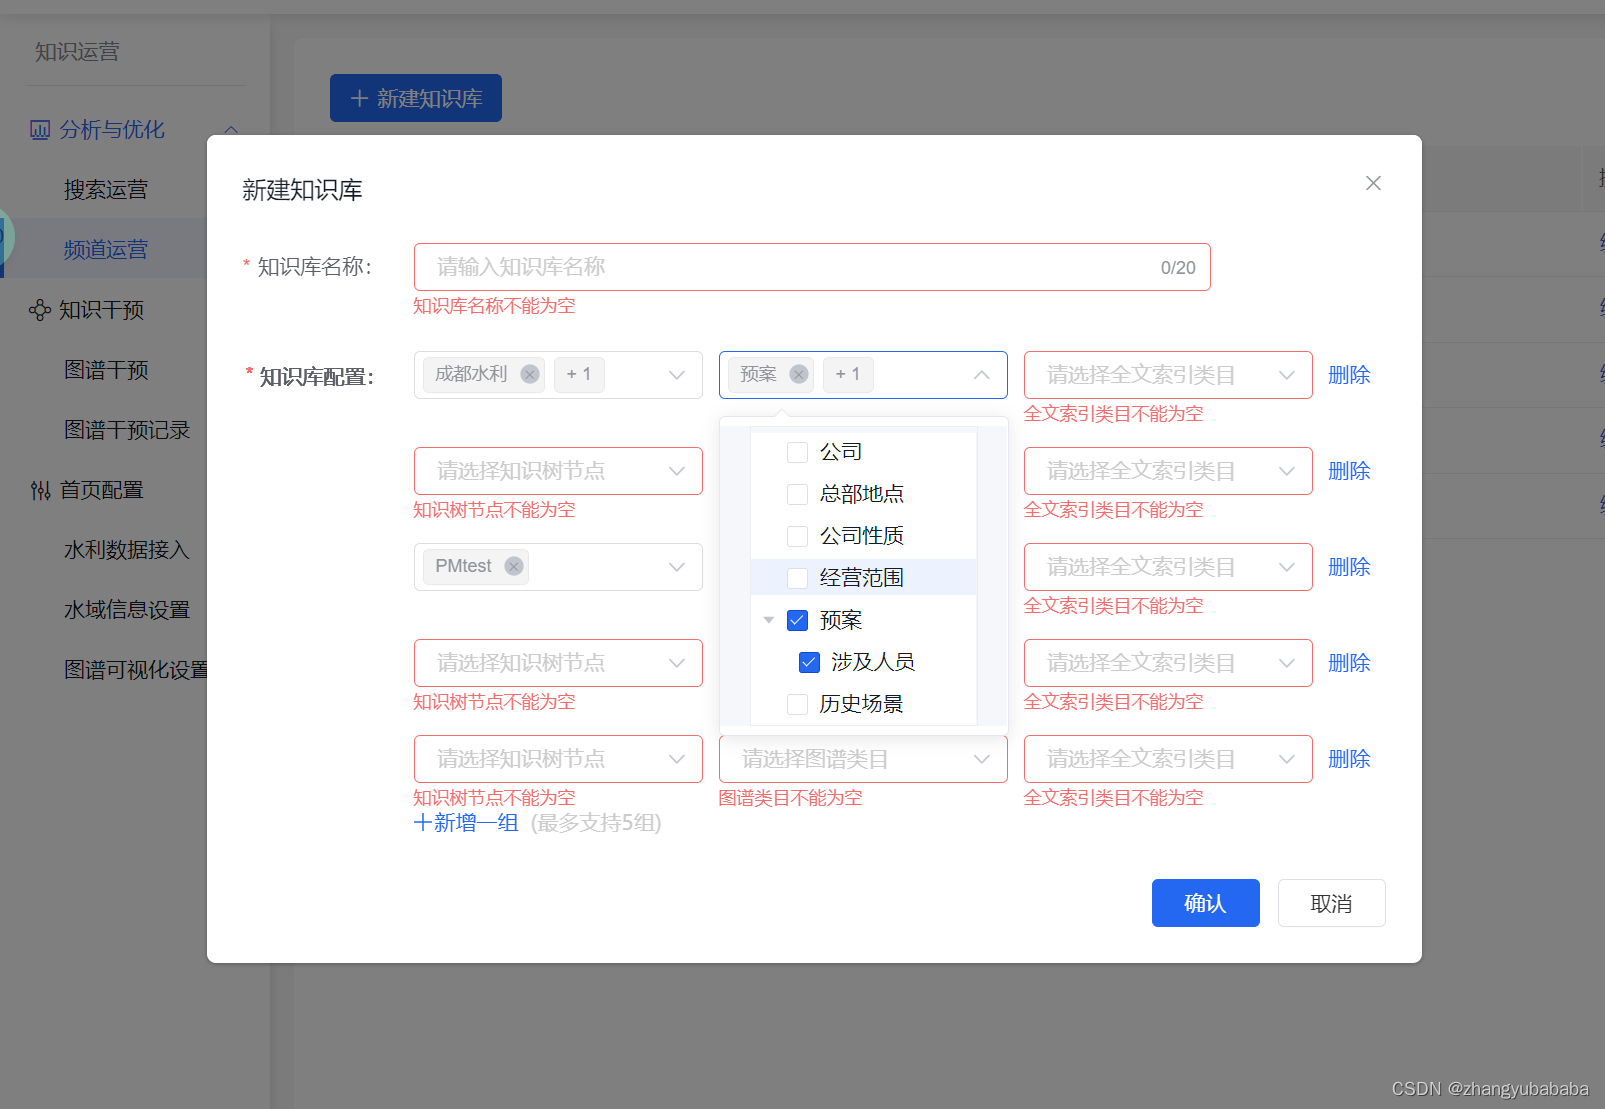Delete the fifth config row via 删除
This screenshot has width=1605, height=1109.
click(1349, 759)
